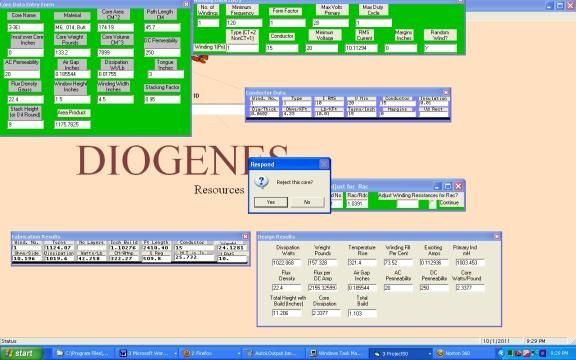The height and width of the screenshot is (360, 576).
Task: Select the winding Type (CT/NonCT) field
Action: pyautogui.click(x=242, y=48)
